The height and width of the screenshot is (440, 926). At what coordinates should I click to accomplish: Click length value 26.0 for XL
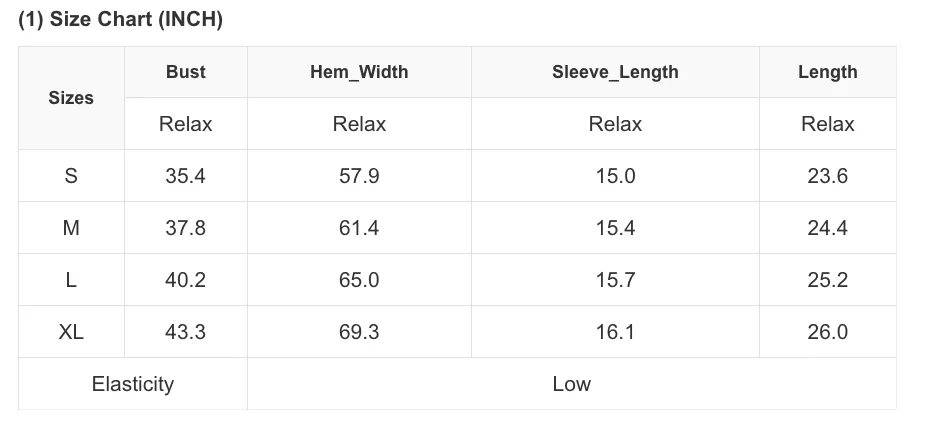827,332
